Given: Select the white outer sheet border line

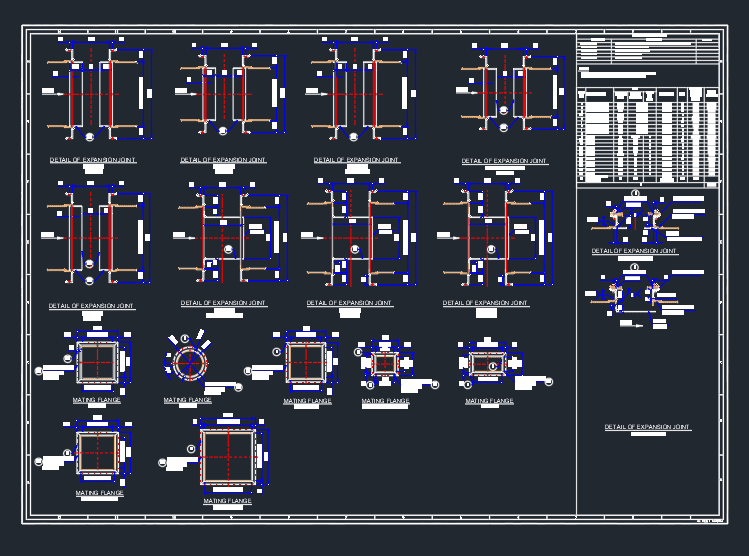Looking at the screenshot, I should click(375, 25).
